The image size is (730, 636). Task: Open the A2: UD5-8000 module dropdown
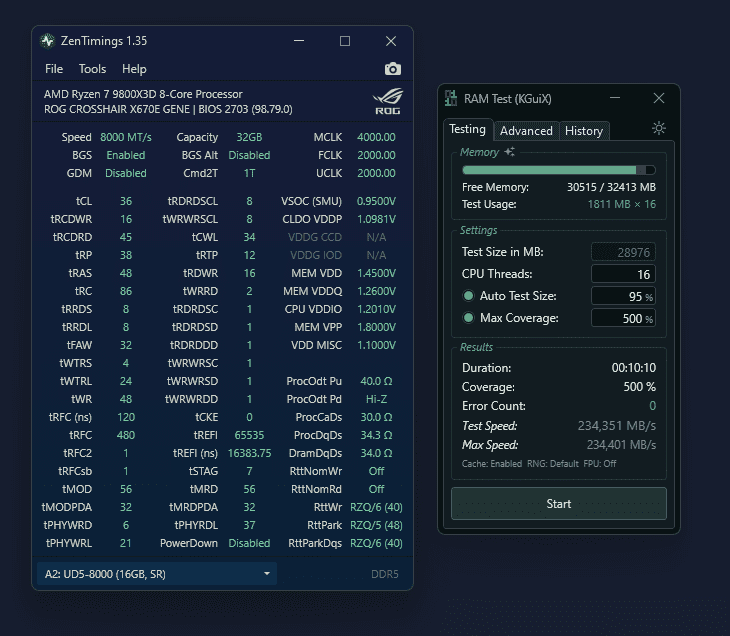157,574
